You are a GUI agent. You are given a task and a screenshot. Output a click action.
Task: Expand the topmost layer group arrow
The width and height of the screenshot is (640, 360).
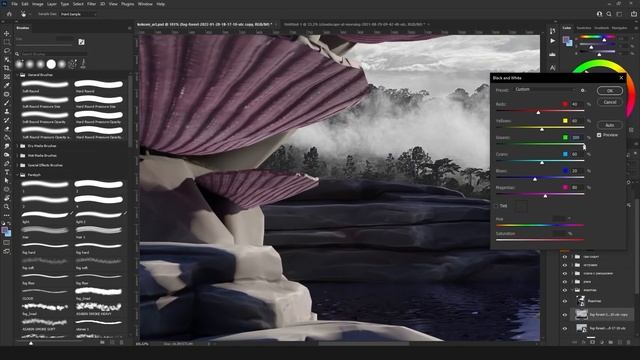(572, 257)
